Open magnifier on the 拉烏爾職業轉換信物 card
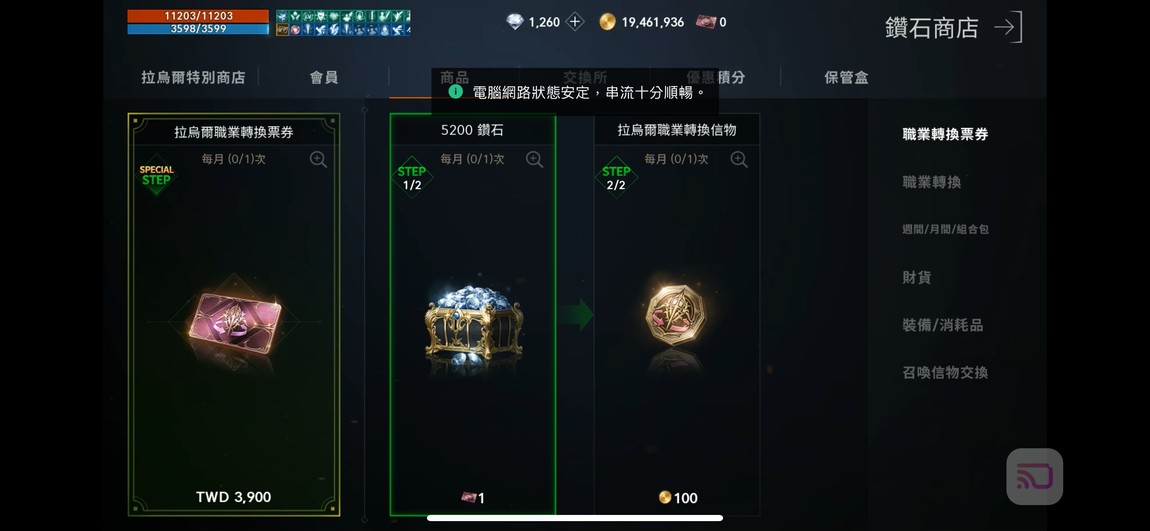This screenshot has height=531, width=1150. pos(739,159)
